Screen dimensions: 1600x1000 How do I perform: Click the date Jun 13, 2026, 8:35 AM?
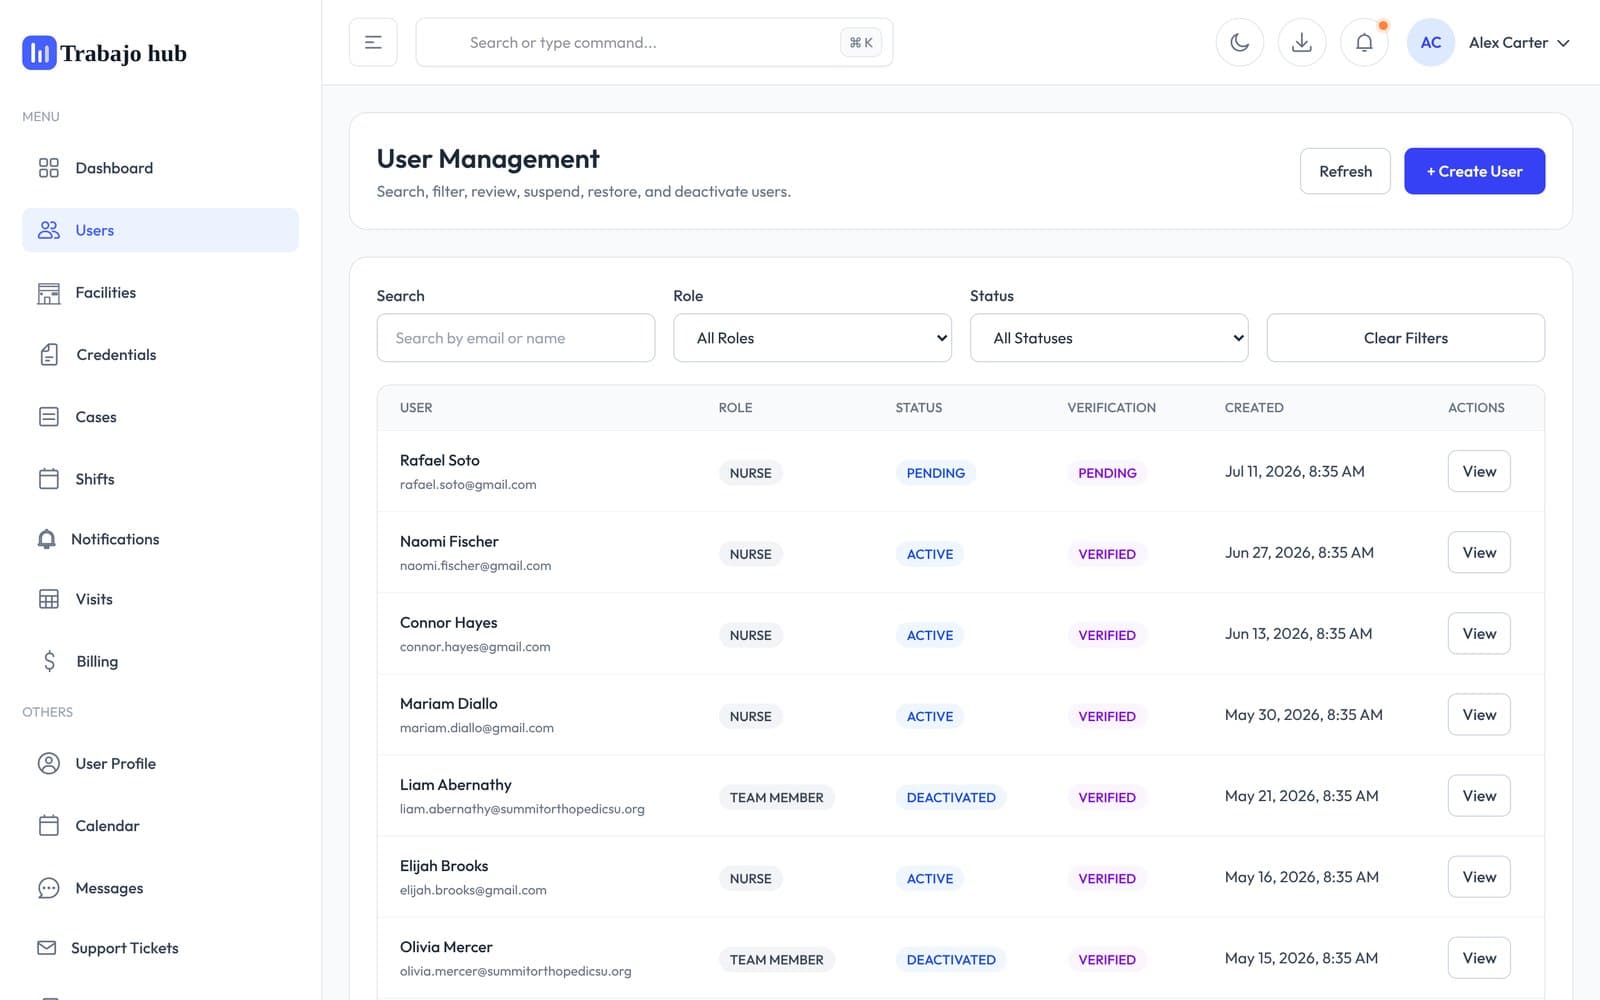tap(1298, 633)
